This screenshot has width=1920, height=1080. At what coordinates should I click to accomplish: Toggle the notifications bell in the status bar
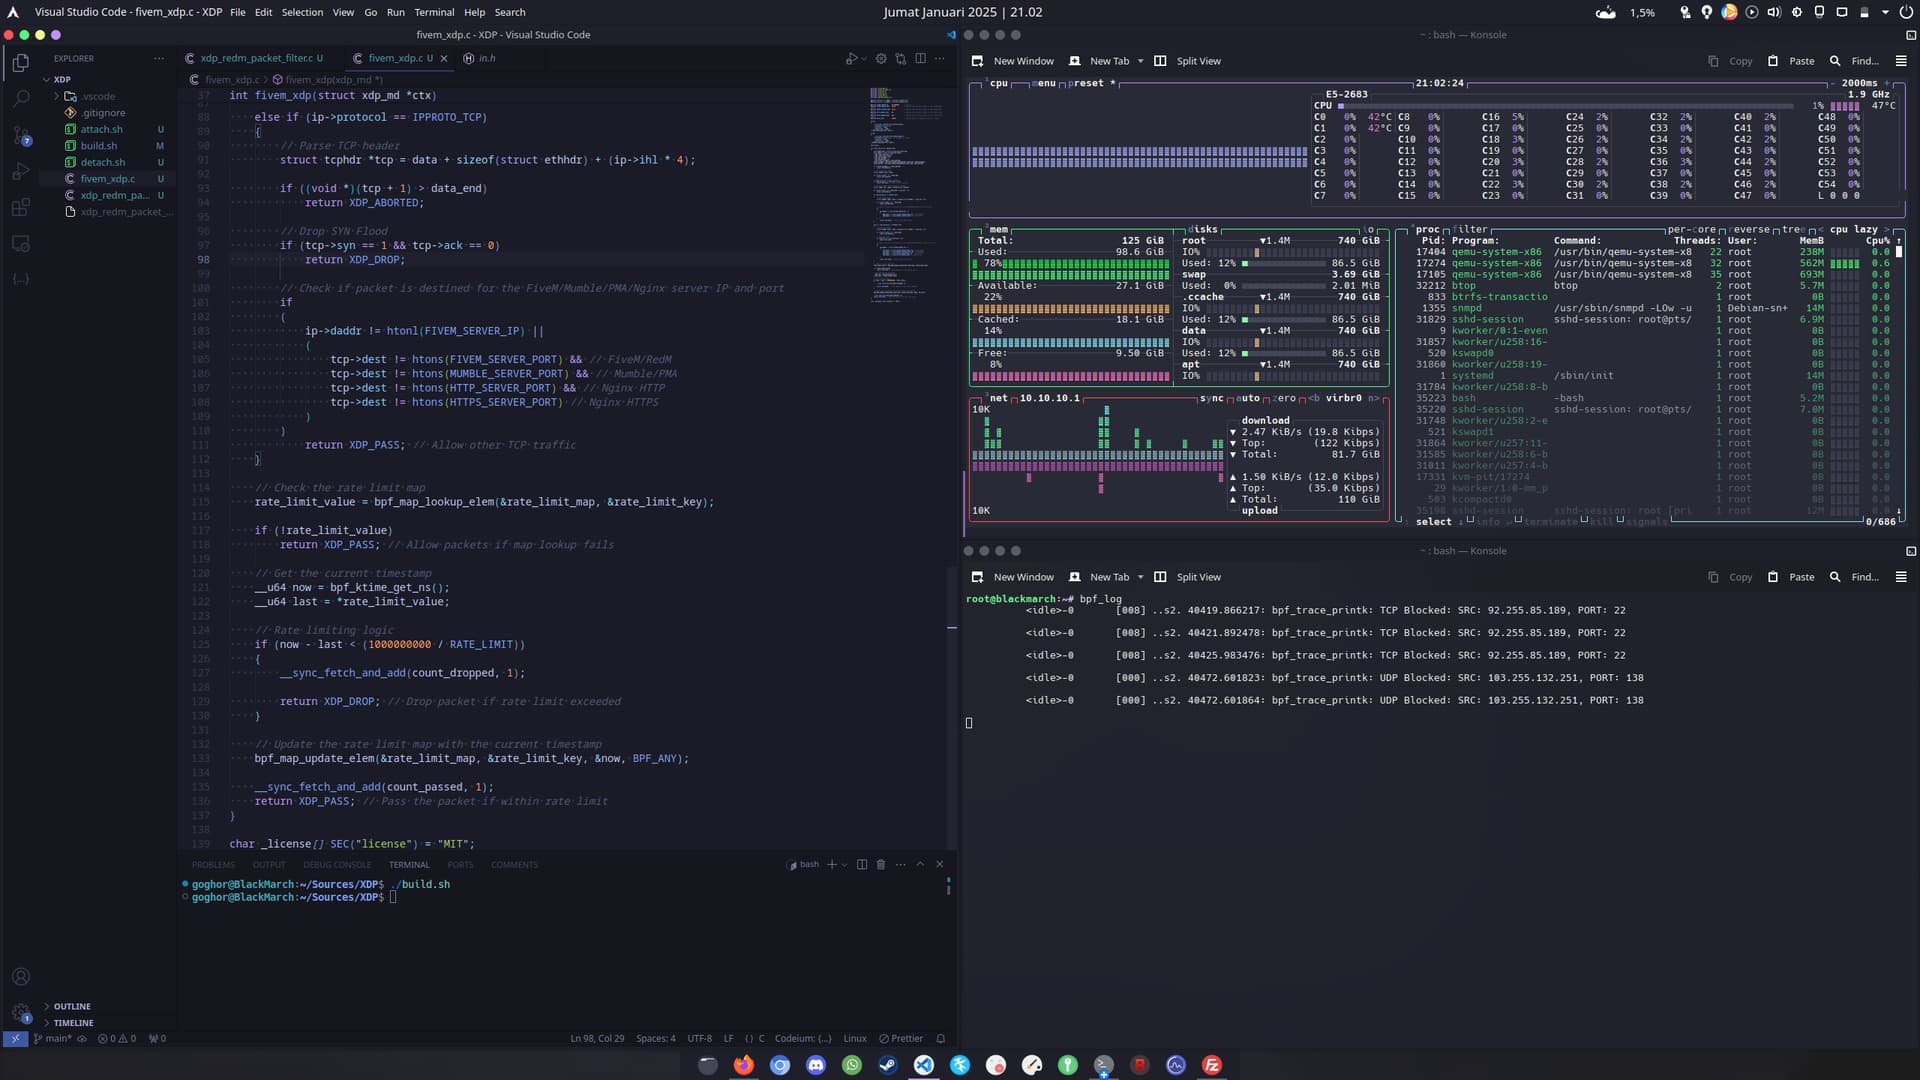point(940,1038)
